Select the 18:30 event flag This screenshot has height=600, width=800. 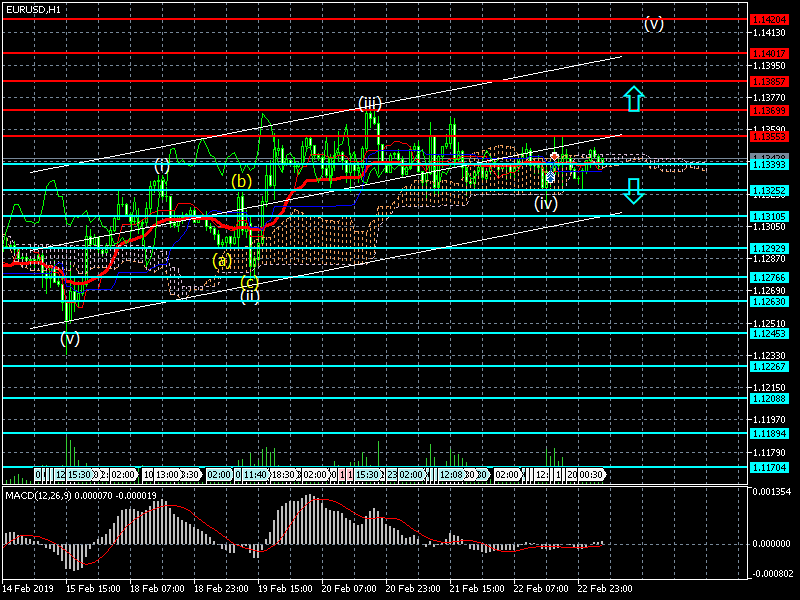click(x=284, y=475)
